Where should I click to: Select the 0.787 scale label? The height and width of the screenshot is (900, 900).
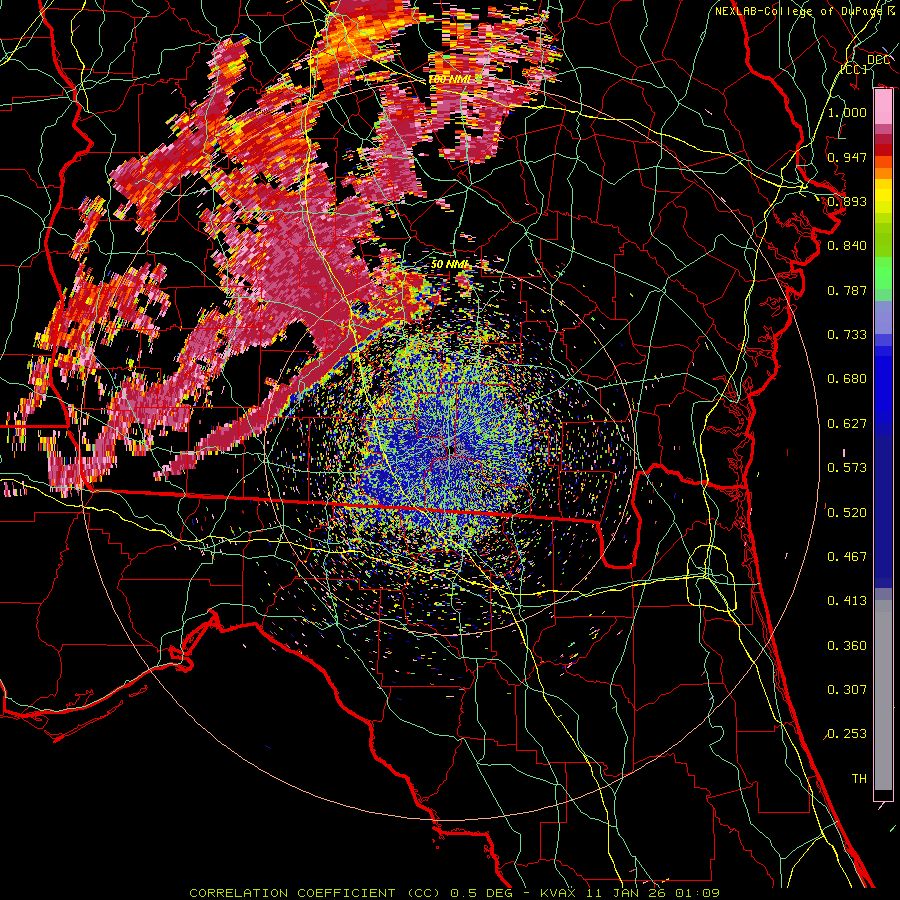847,290
